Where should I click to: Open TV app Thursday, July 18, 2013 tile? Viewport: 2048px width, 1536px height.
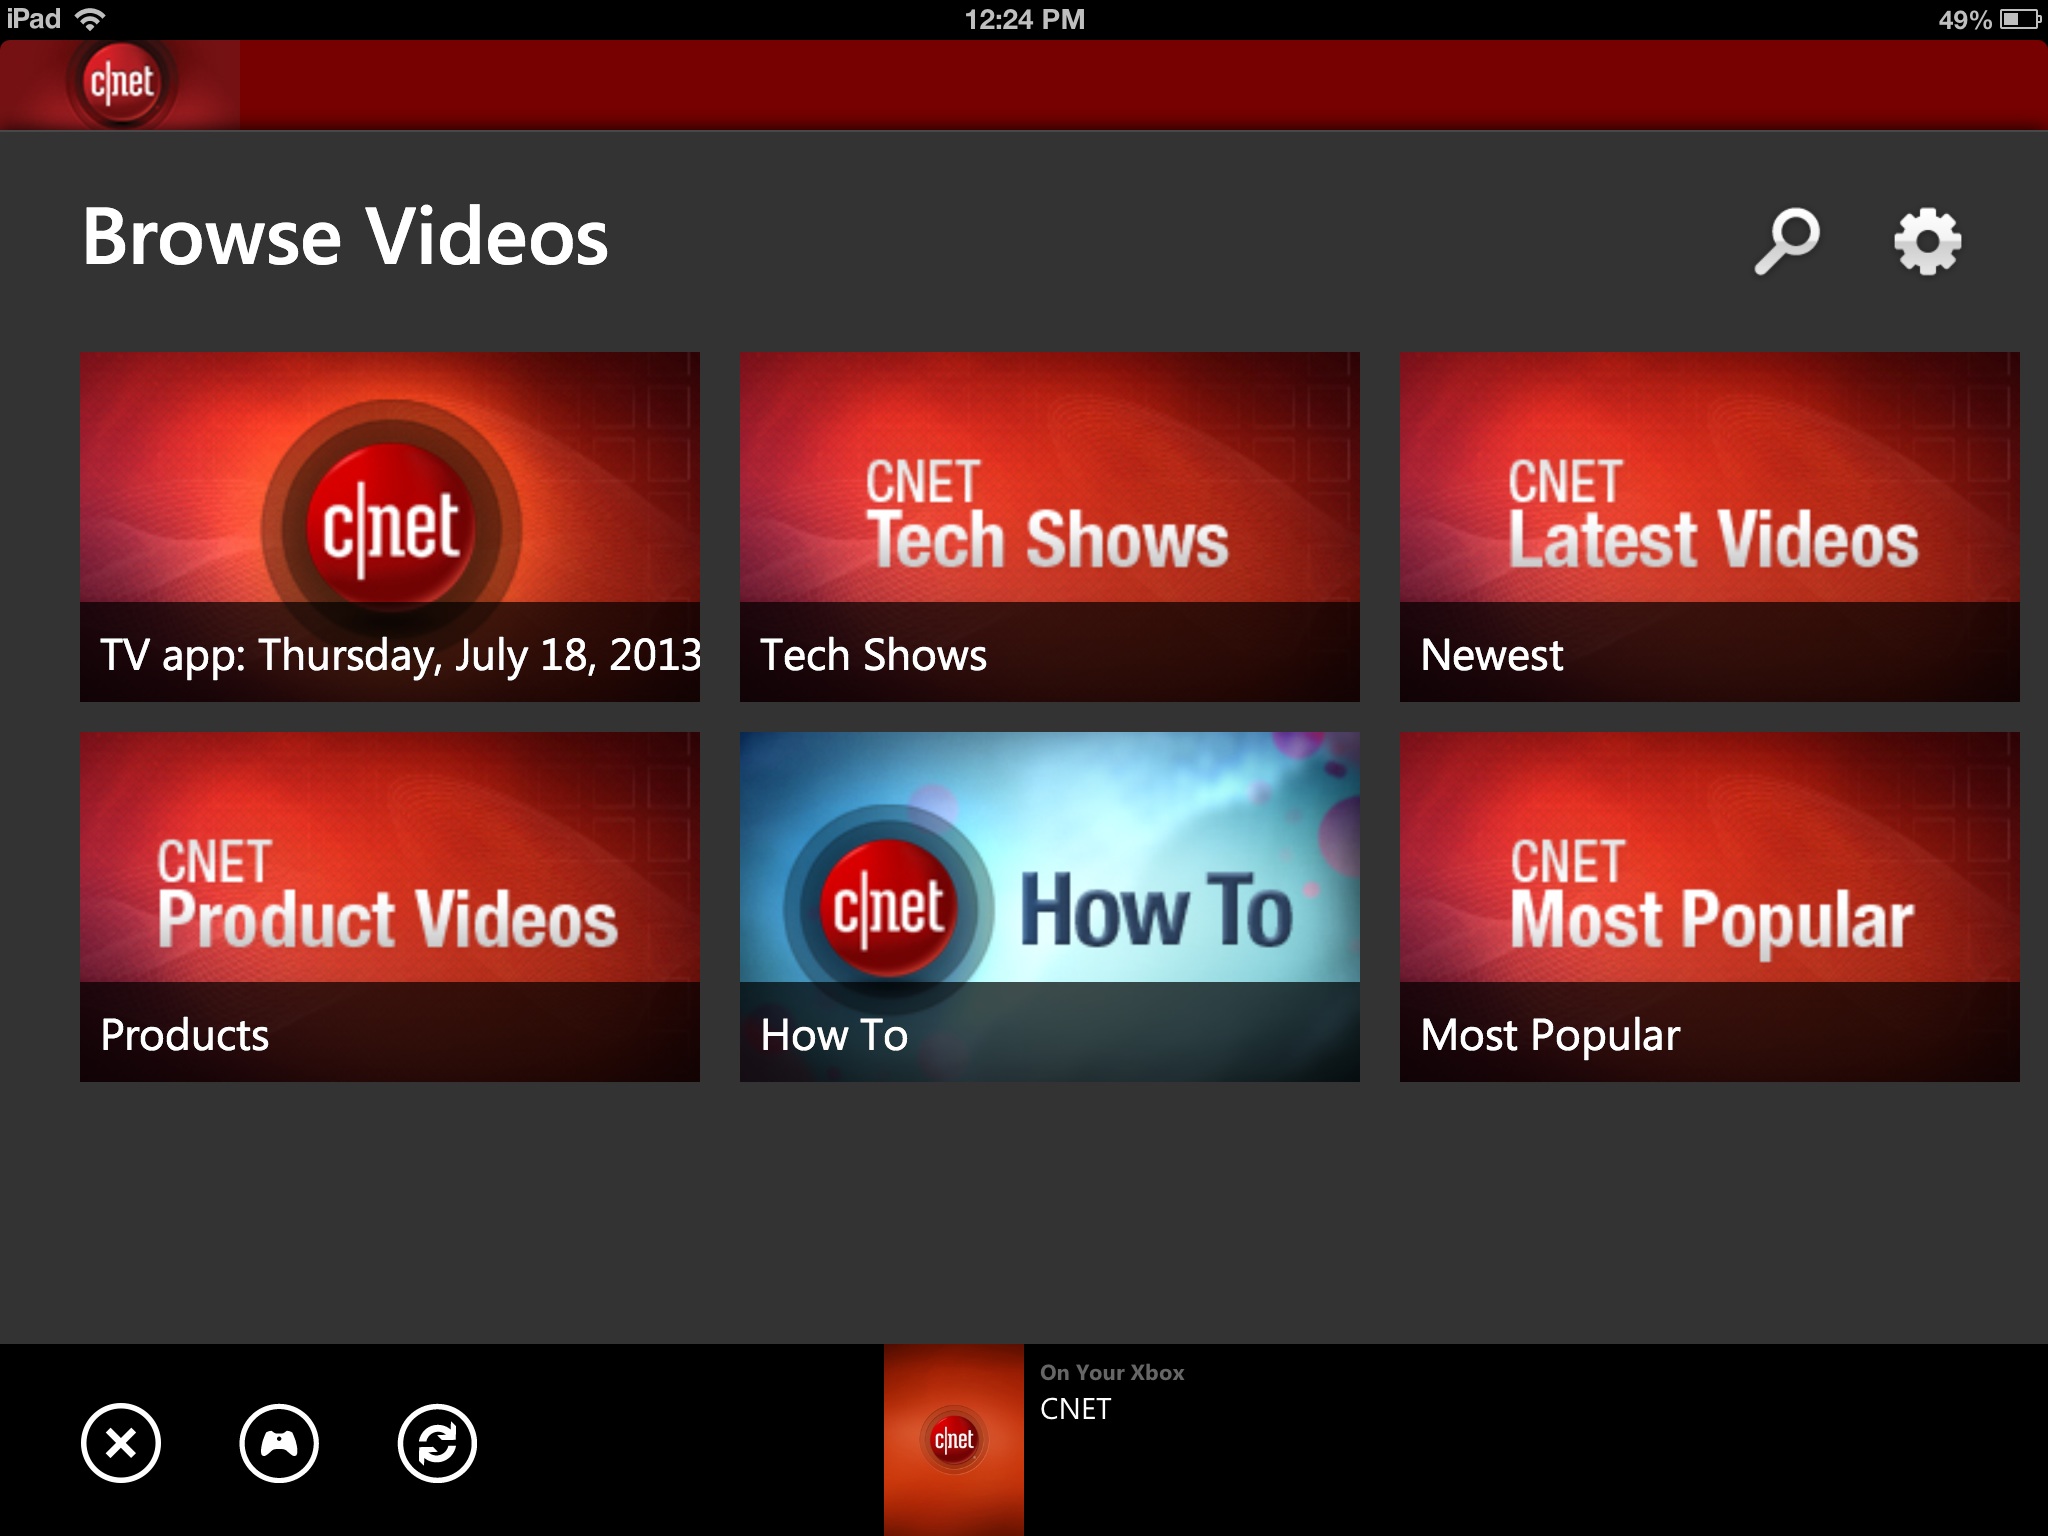[390, 527]
